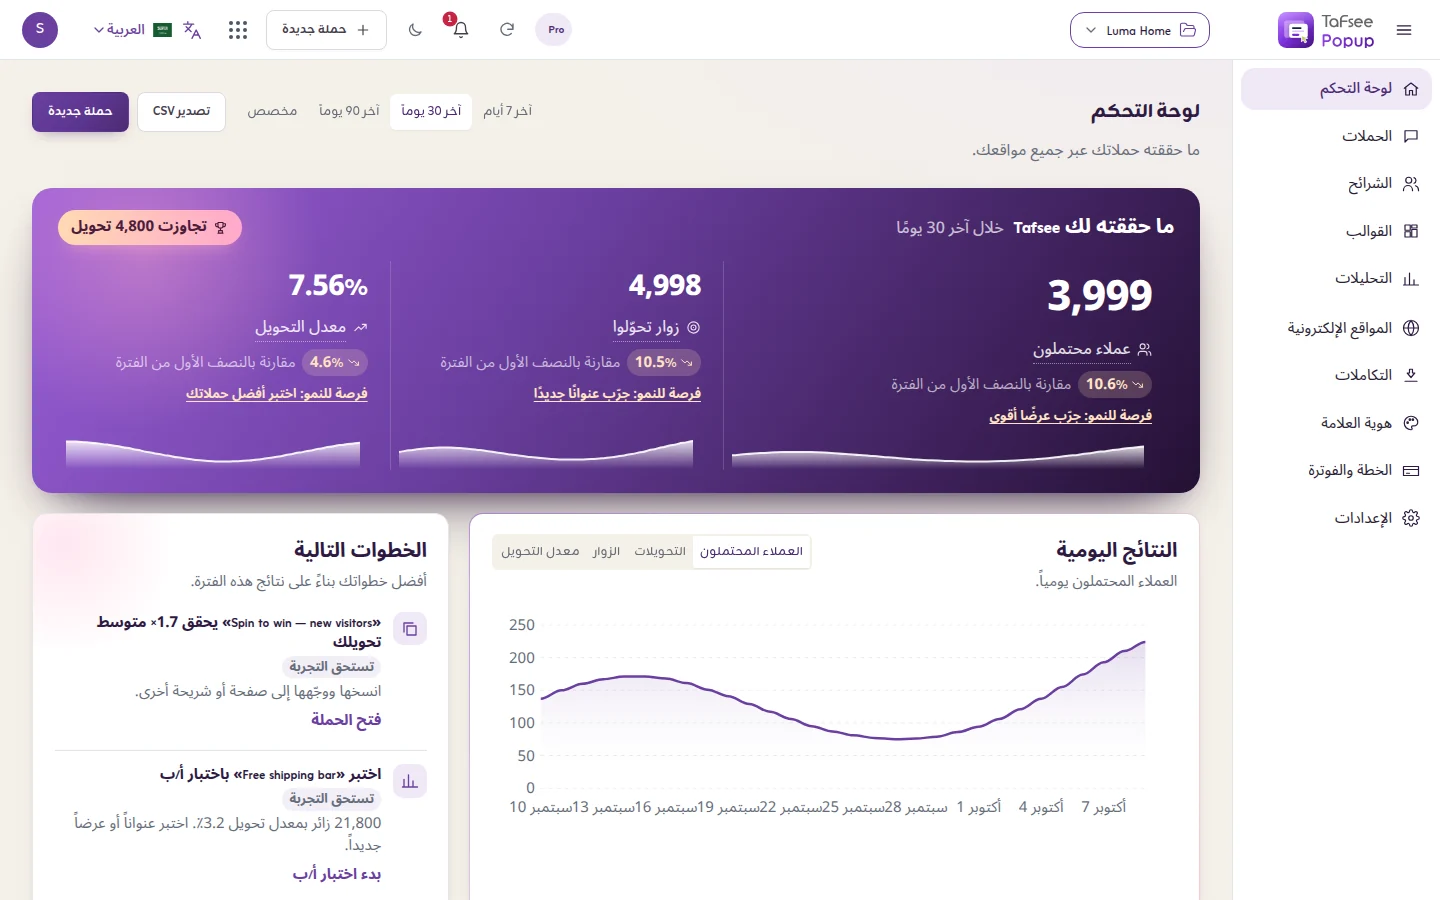Image resolution: width=1440 pixels, height=900 pixels.
Task: Click the الخطة والفوترة card icon
Action: click(1411, 470)
